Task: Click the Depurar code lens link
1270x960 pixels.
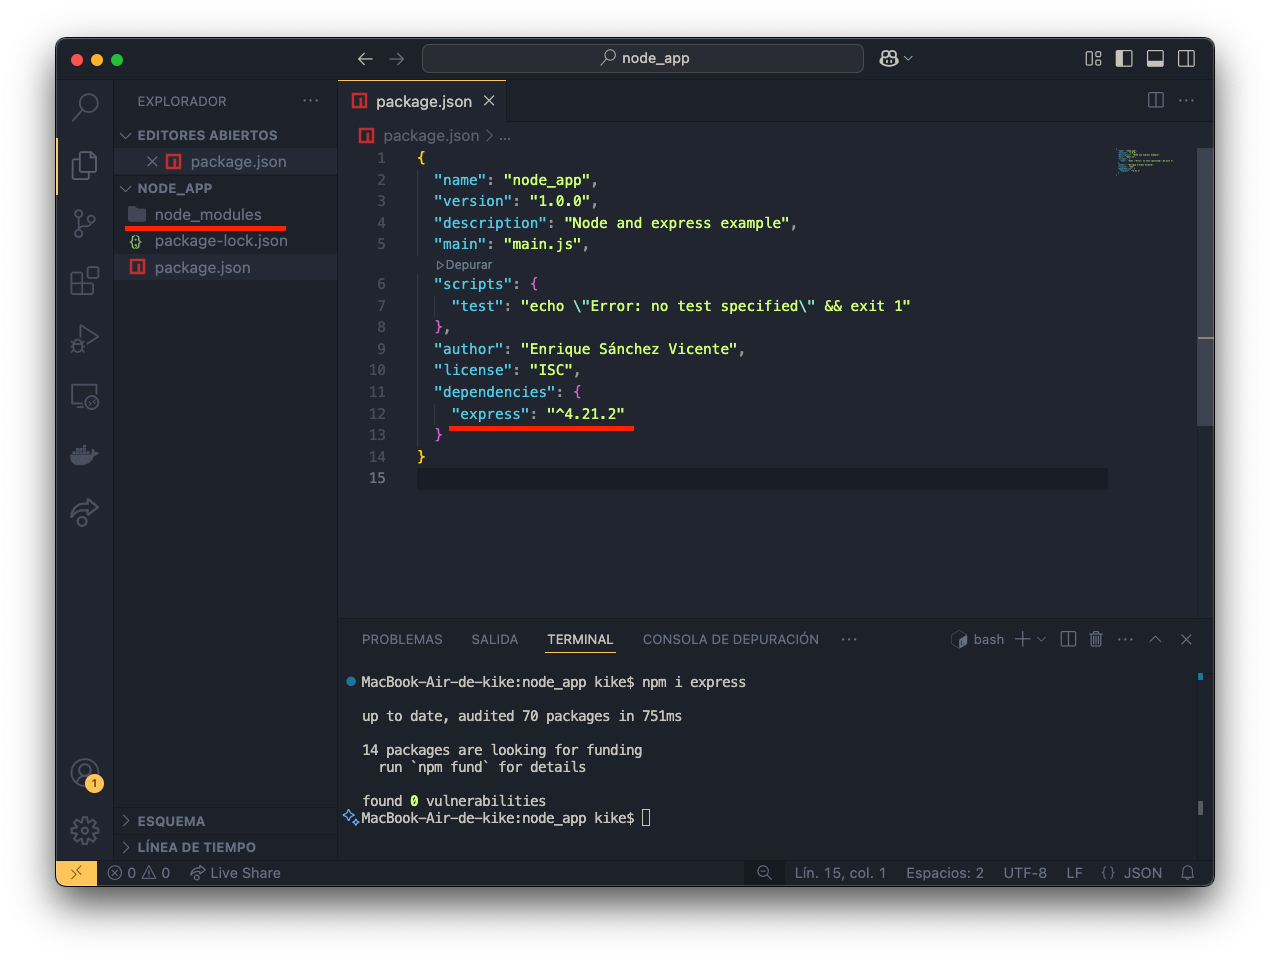Action: click(464, 265)
